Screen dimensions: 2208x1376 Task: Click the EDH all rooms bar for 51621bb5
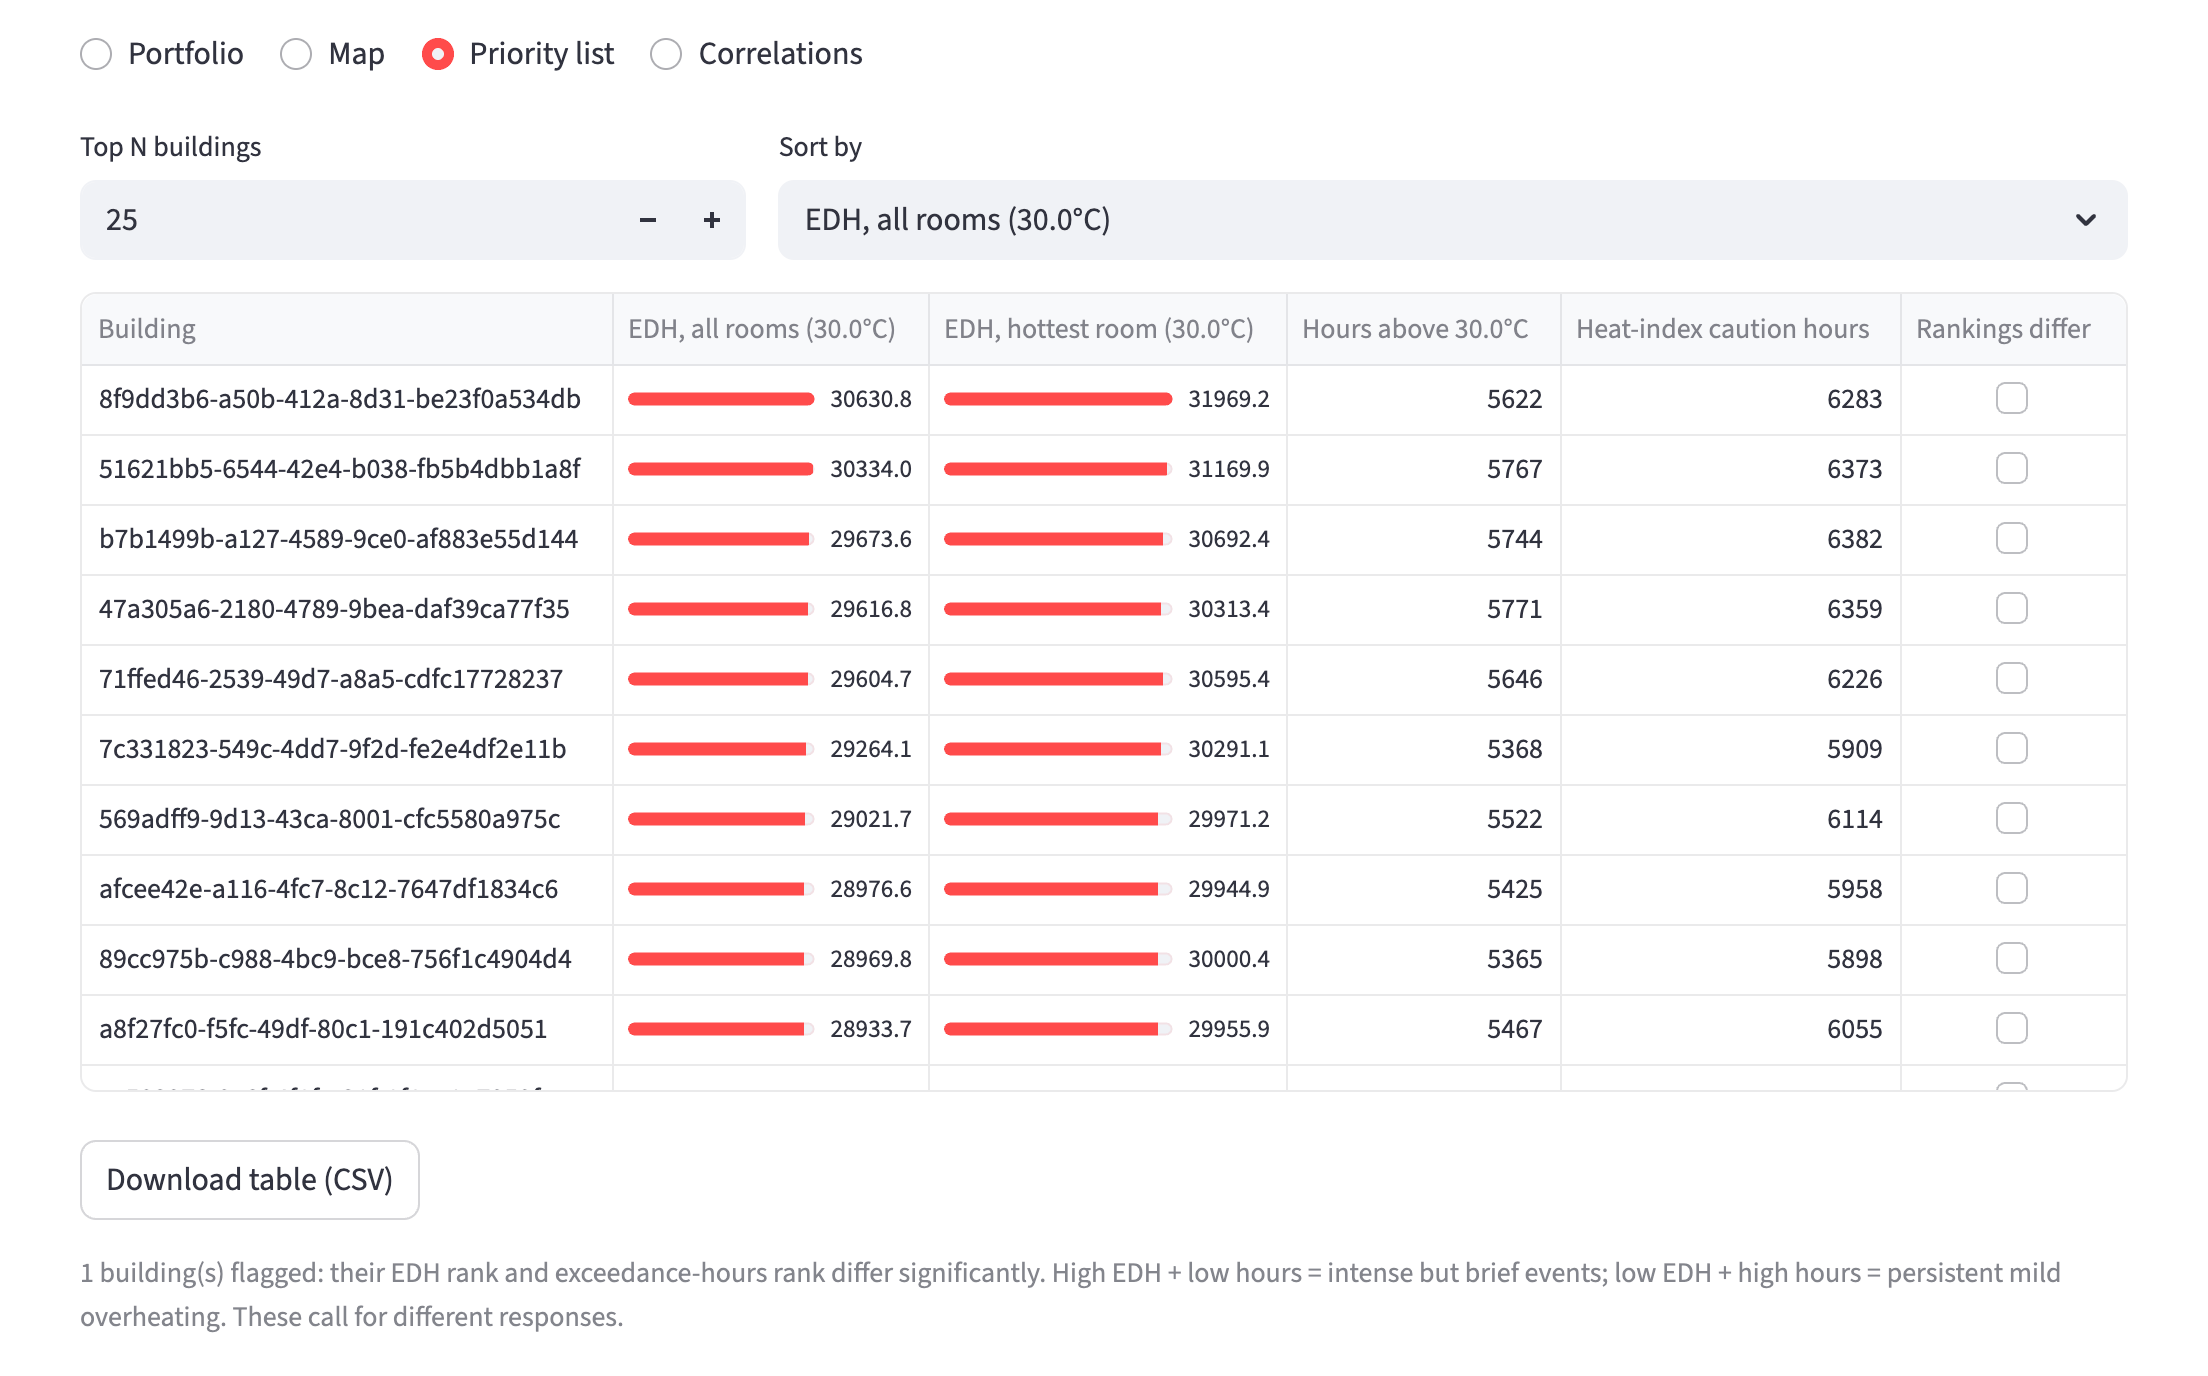[721, 469]
